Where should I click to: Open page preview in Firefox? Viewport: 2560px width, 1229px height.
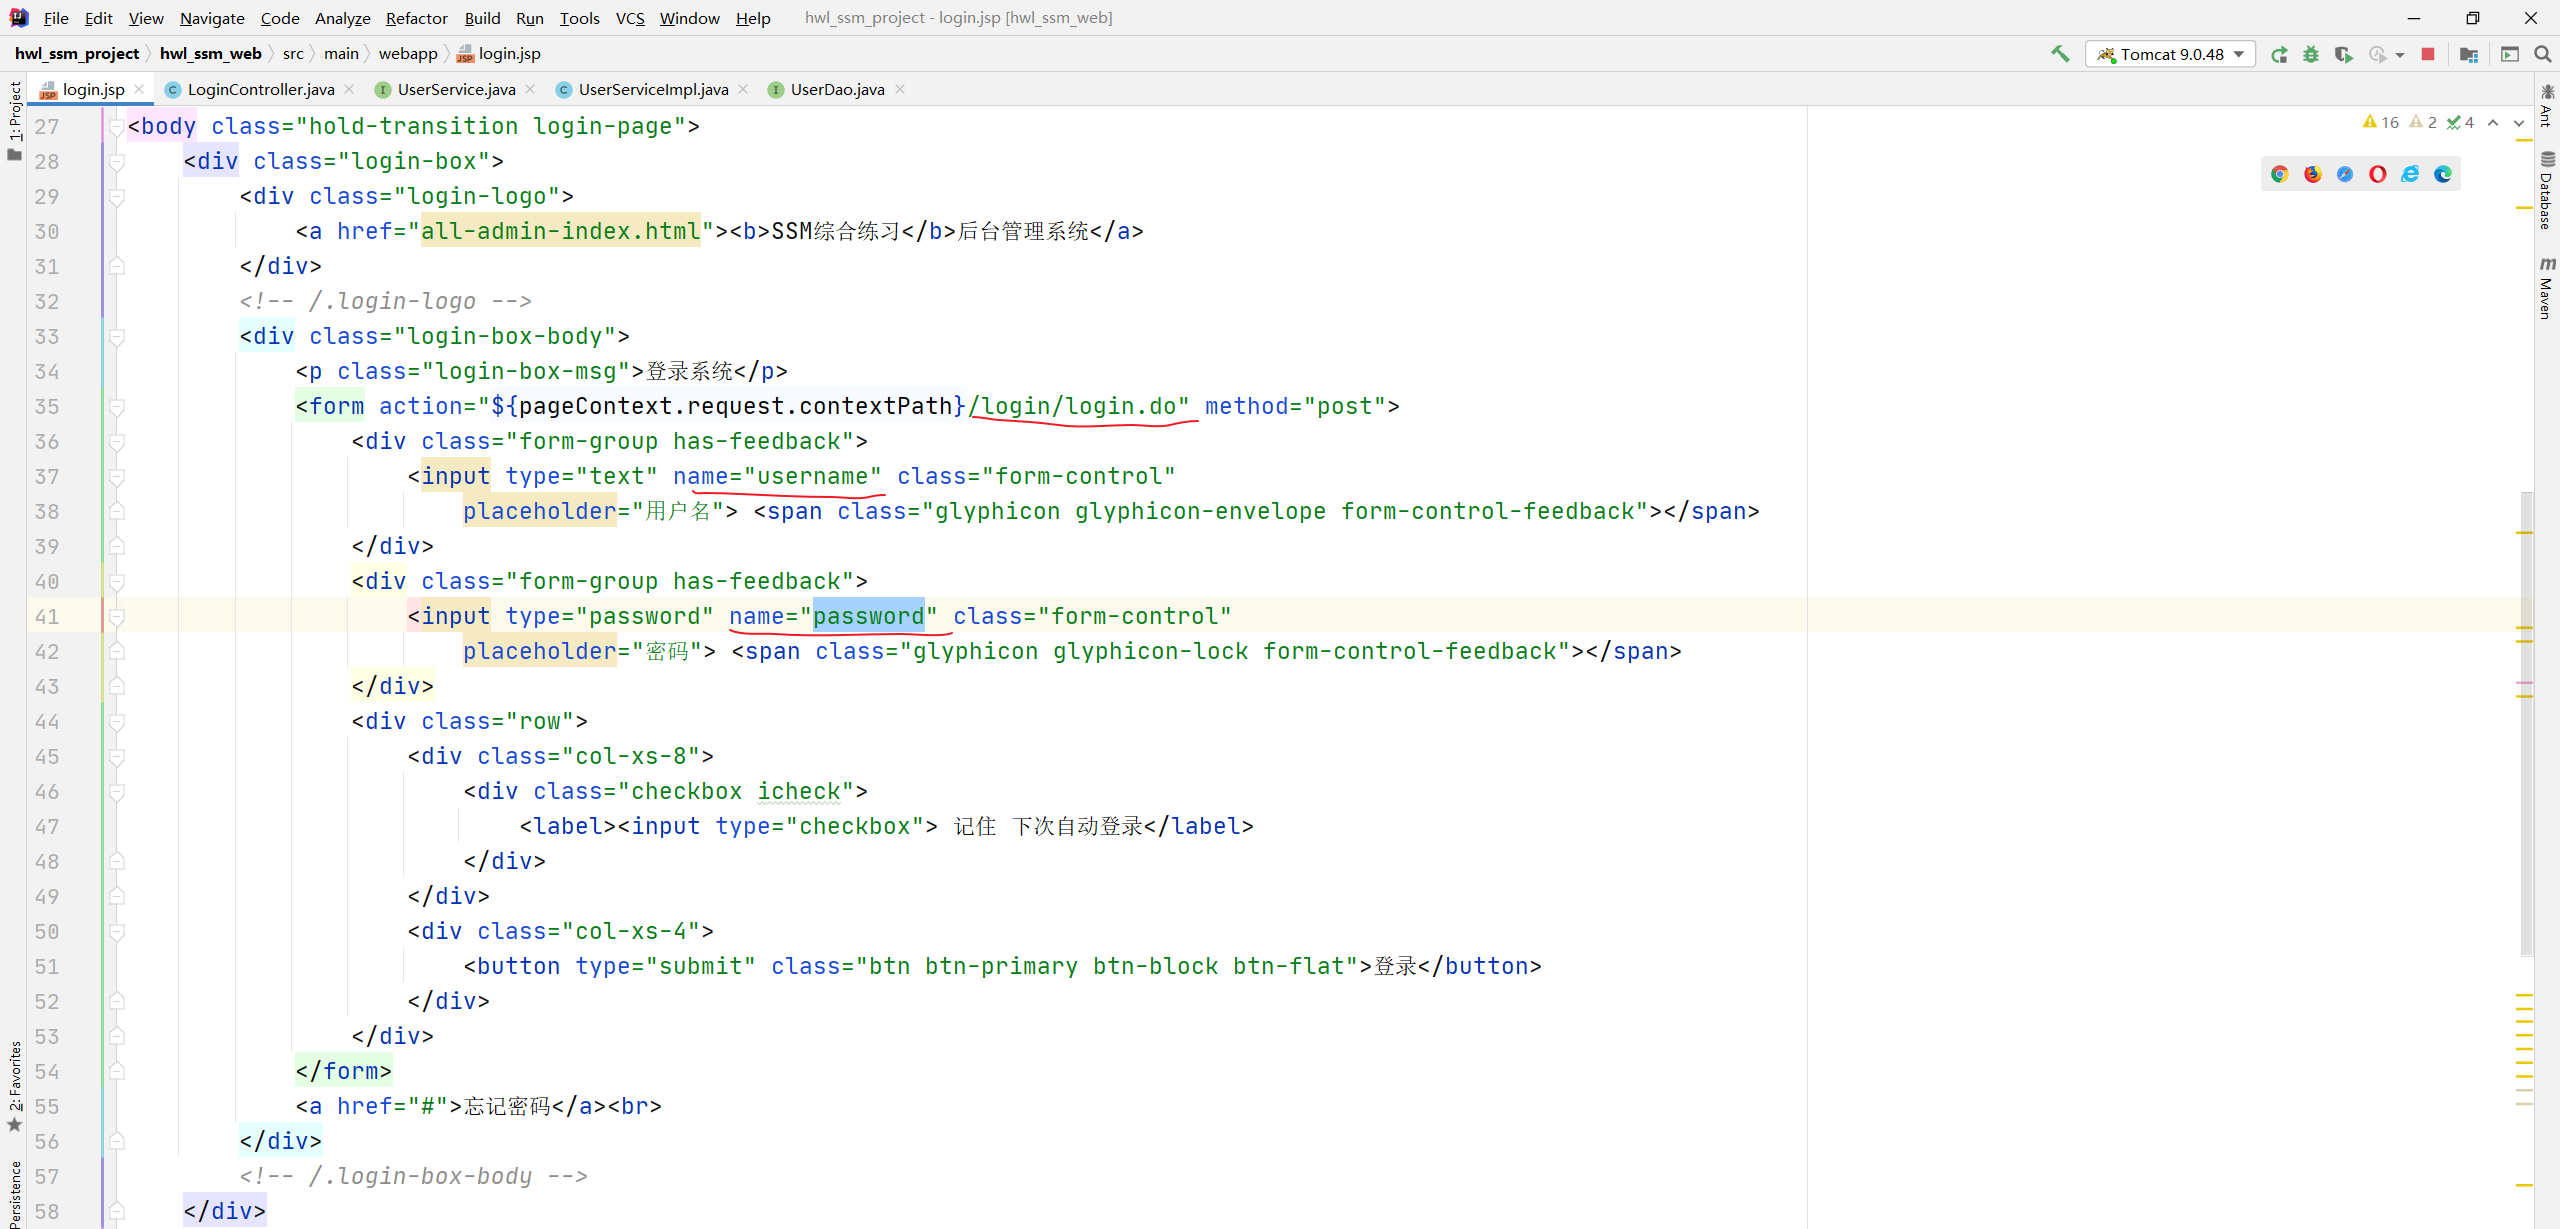tap(2312, 174)
